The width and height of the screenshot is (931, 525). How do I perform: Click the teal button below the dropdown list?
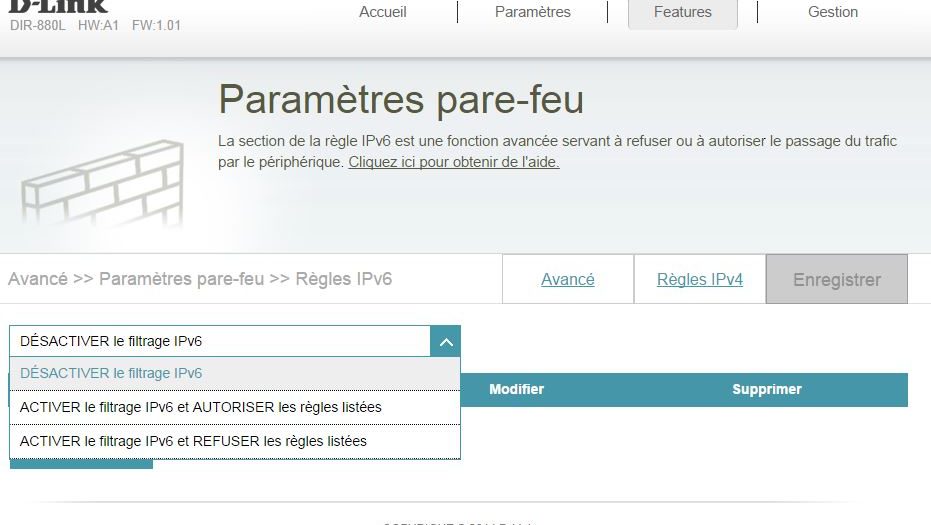(81, 464)
